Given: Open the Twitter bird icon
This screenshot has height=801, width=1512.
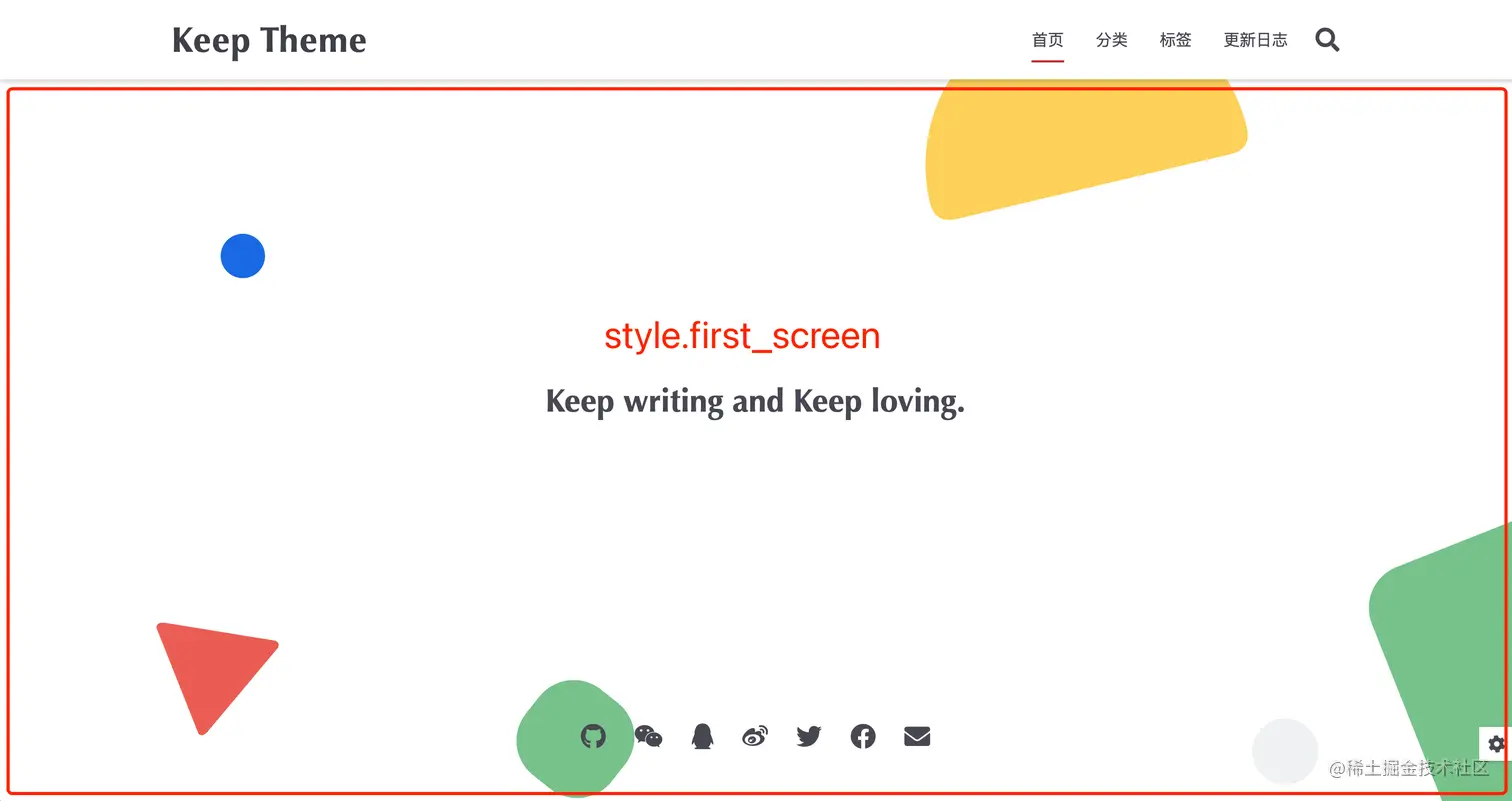Looking at the screenshot, I should [x=809, y=737].
